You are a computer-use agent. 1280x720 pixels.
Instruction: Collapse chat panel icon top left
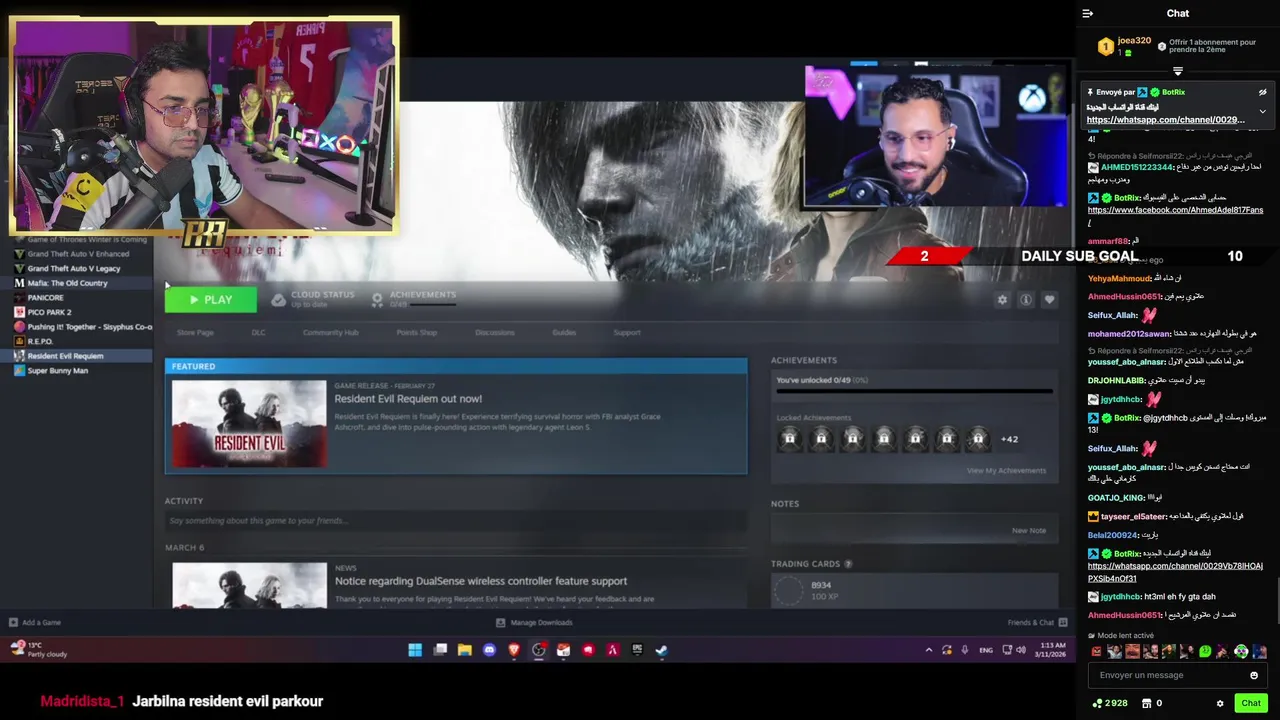point(1088,13)
